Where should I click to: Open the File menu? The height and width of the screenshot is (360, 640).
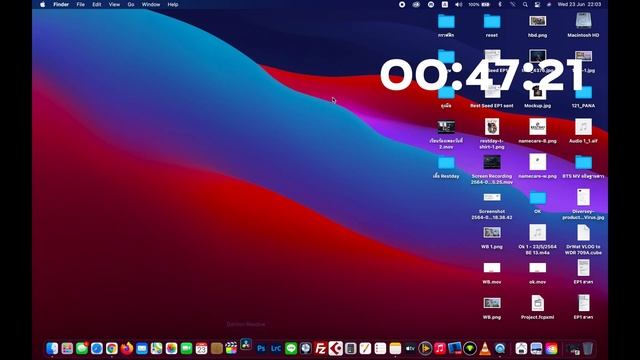coord(81,4)
